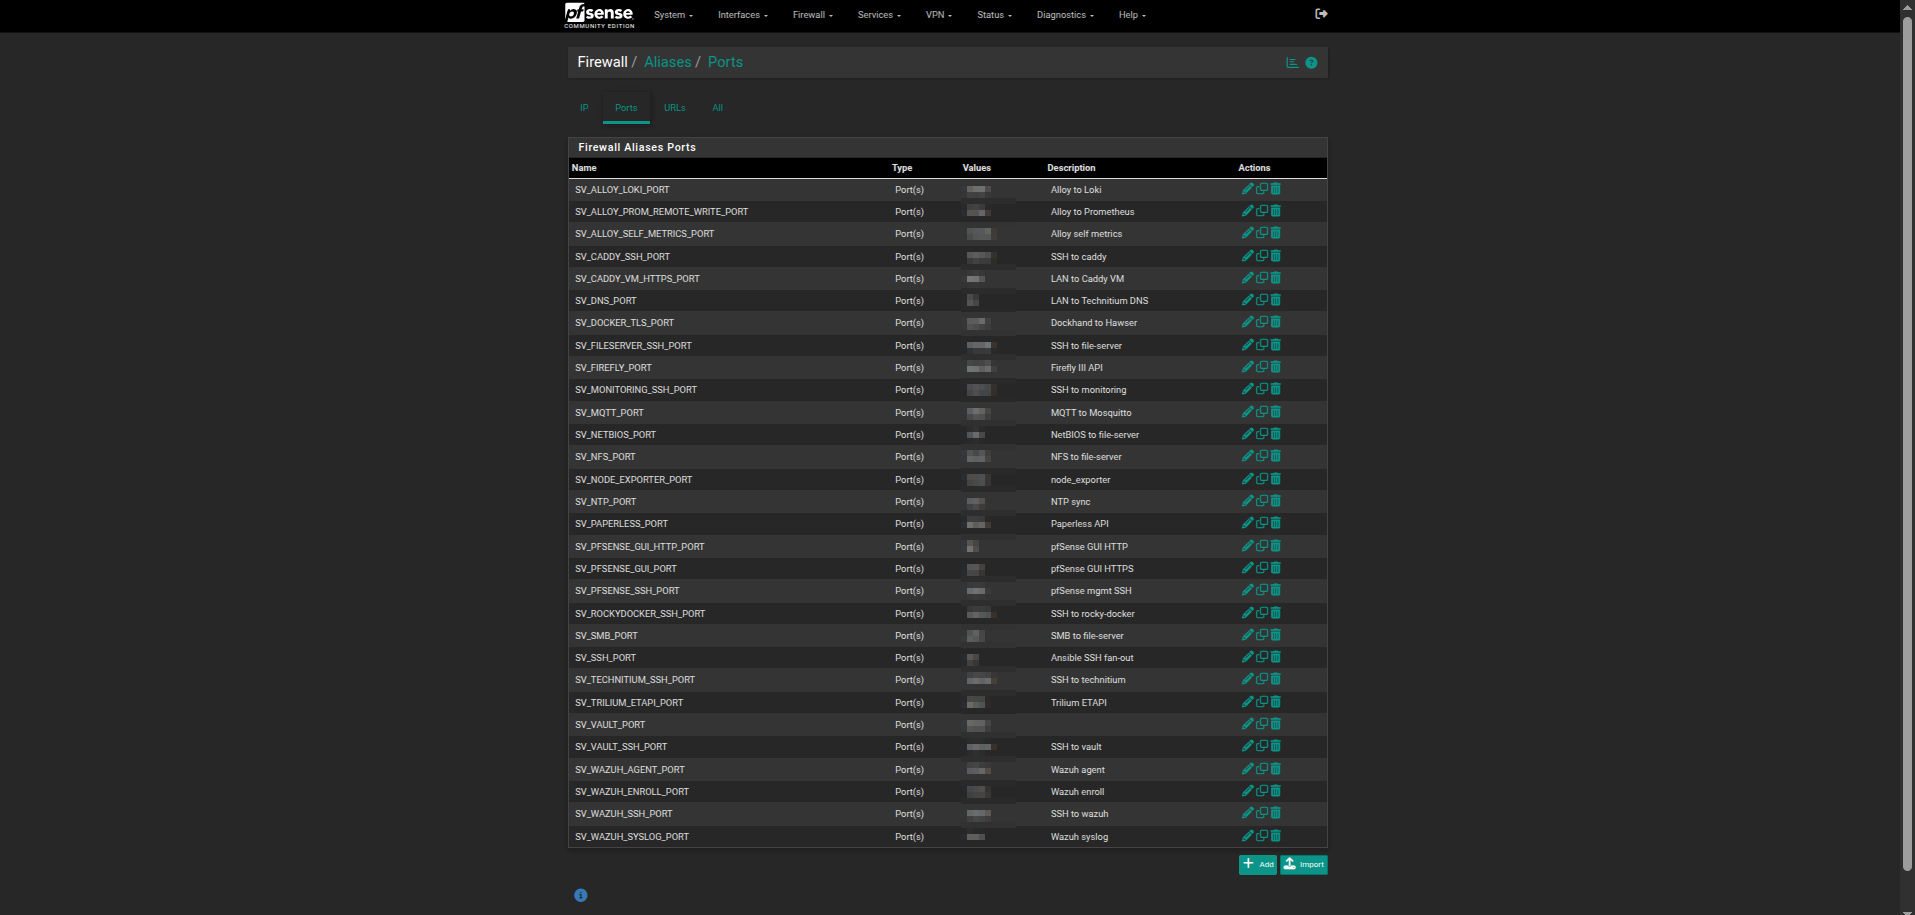Edit the SV_ALLOY_LOKI_PORT alias
Image resolution: width=1915 pixels, height=915 pixels.
tap(1247, 189)
